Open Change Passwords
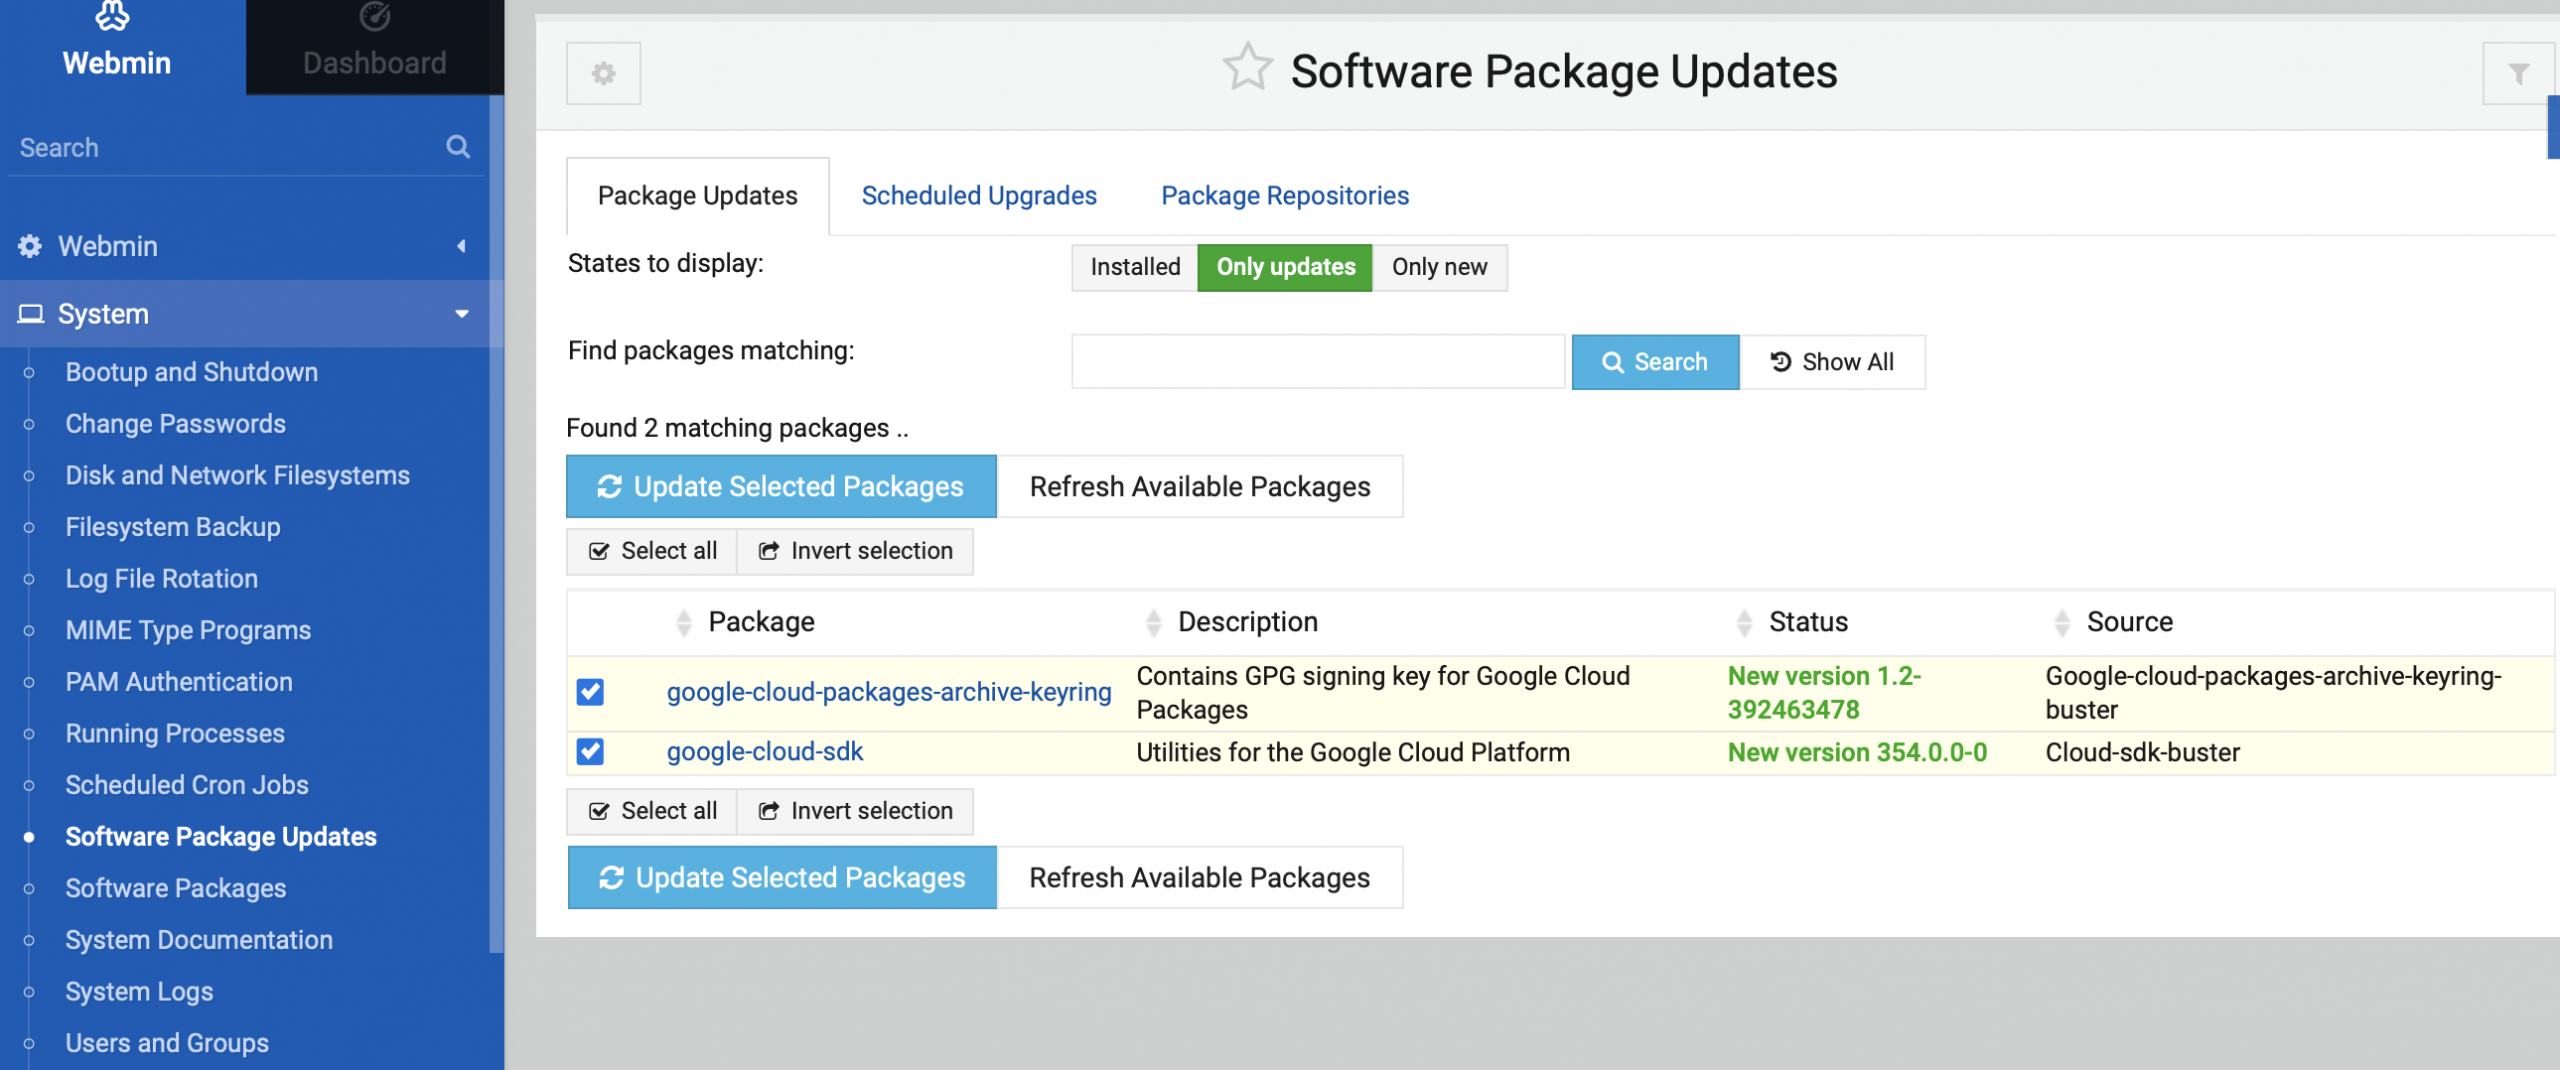 [176, 424]
